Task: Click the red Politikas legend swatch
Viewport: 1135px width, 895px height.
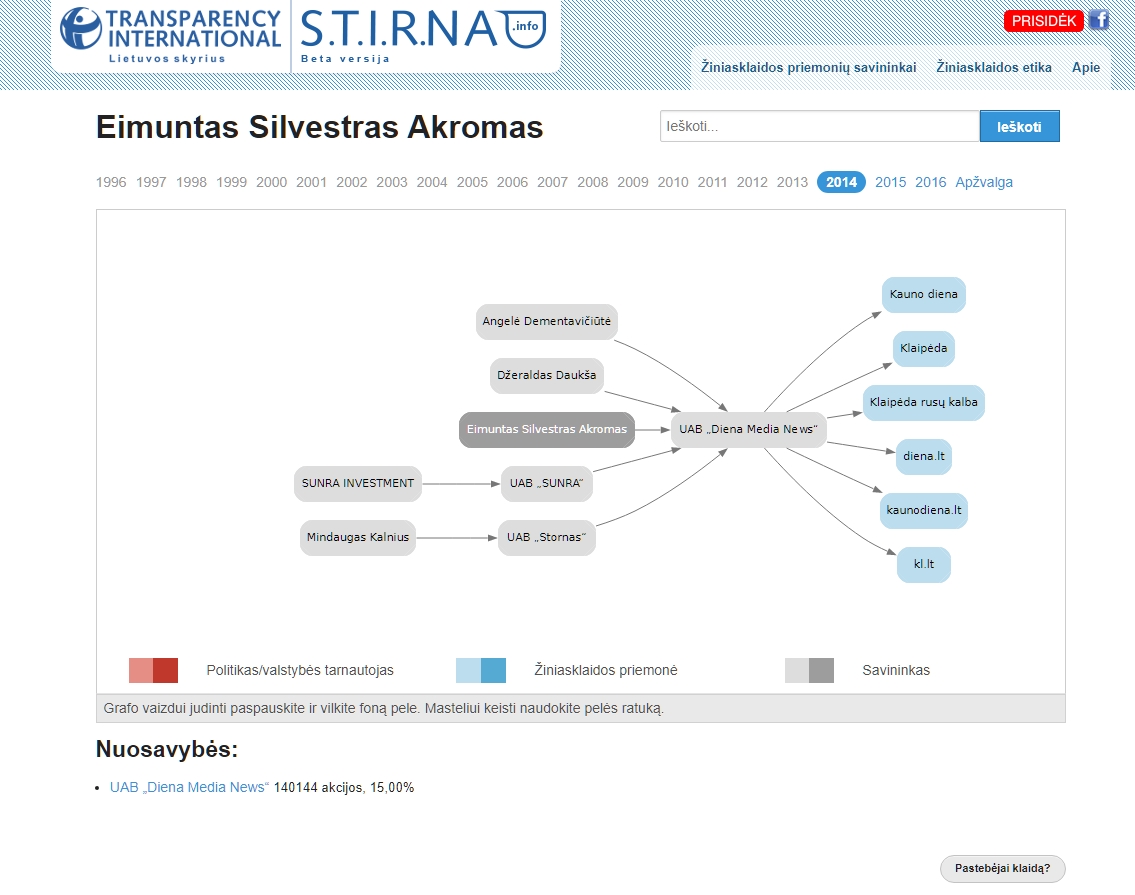Action: (153, 671)
